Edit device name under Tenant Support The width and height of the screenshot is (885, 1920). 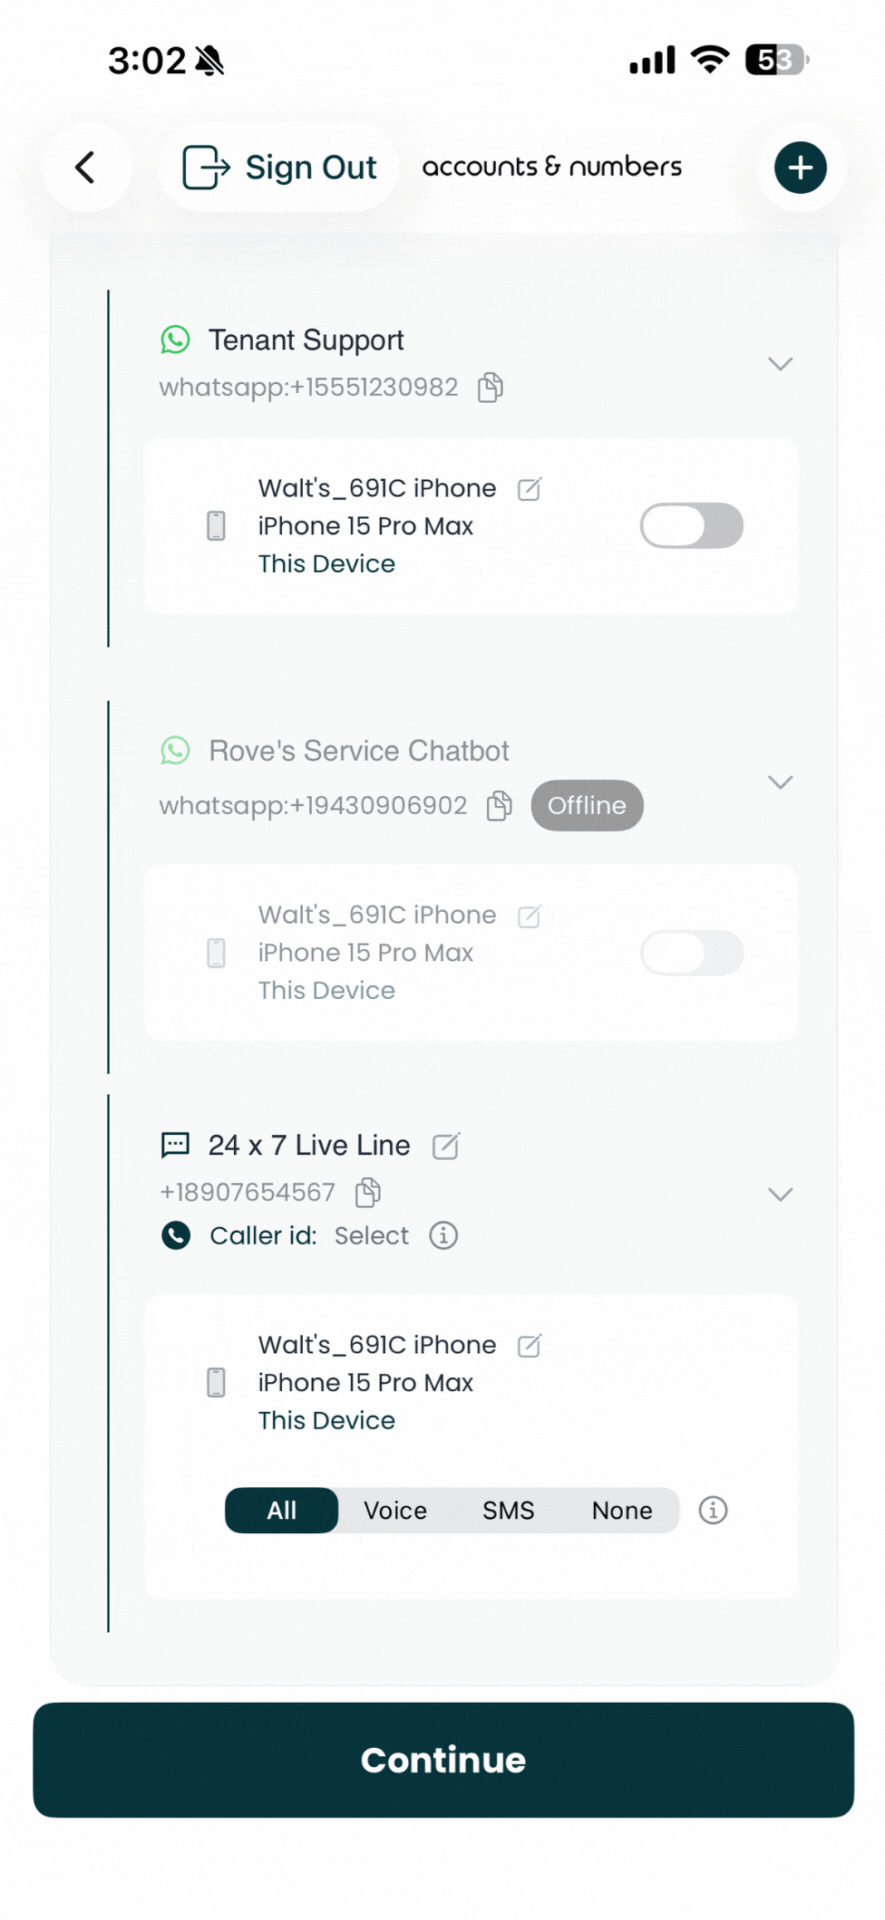(529, 489)
